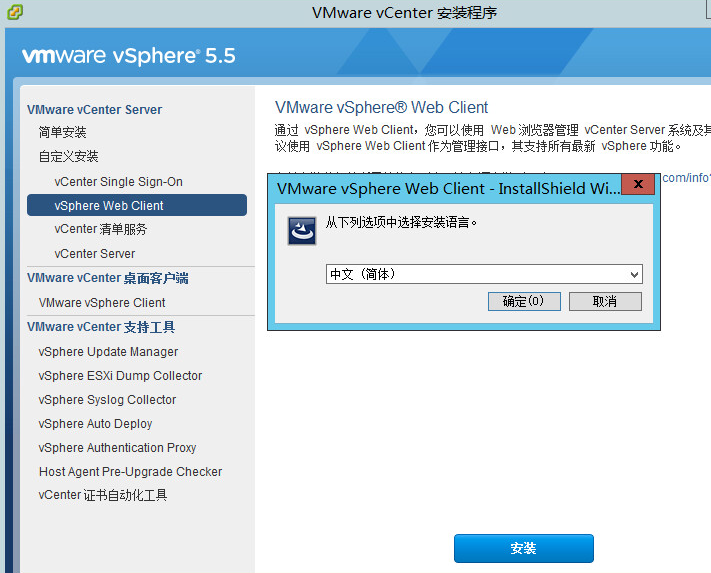Open the installation language dropdown arrow

click(634, 274)
